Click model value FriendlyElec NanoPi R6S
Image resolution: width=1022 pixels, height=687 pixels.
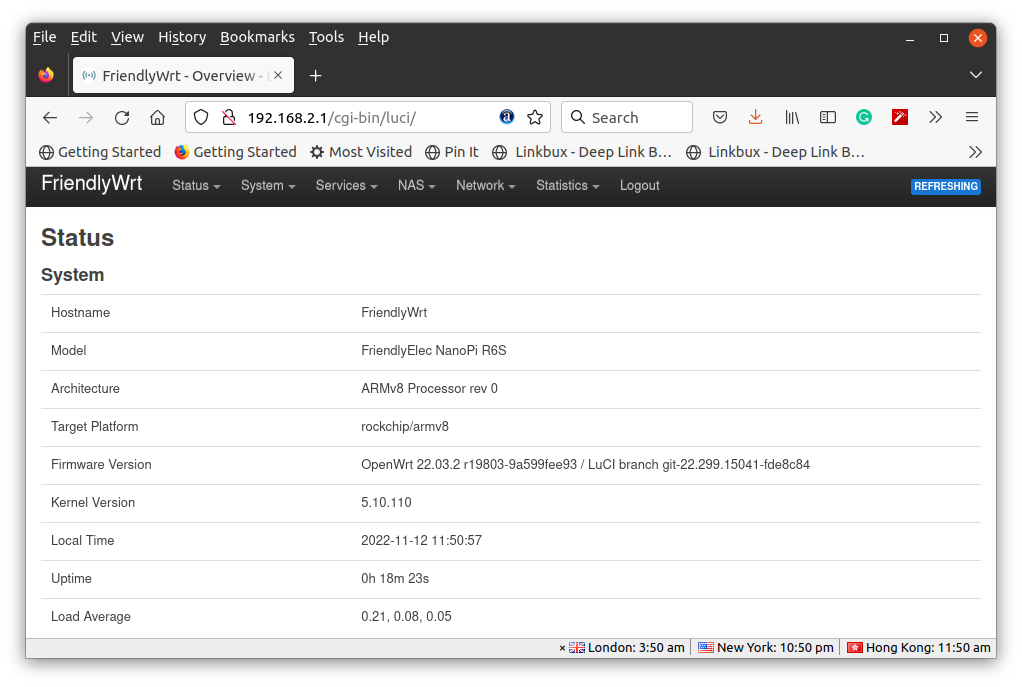point(434,351)
